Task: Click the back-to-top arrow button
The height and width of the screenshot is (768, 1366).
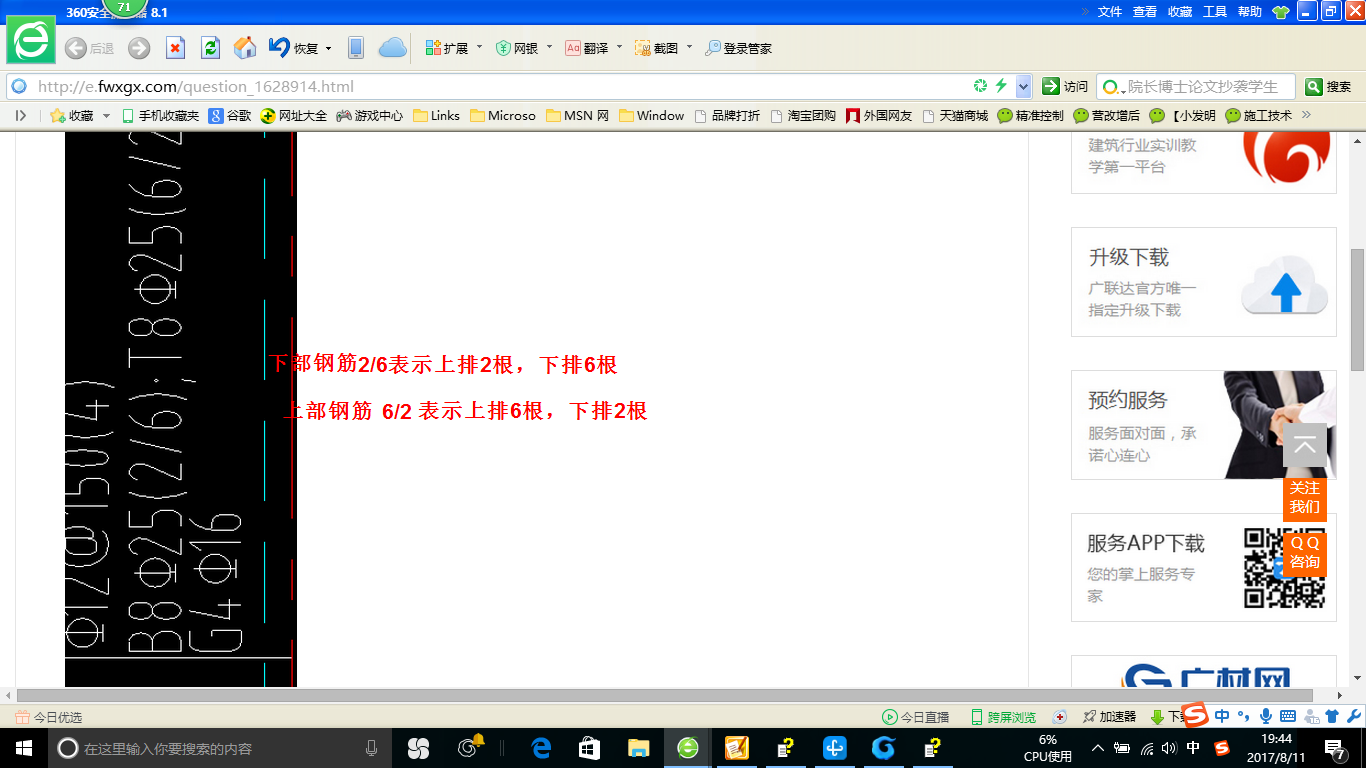Action: point(1305,445)
